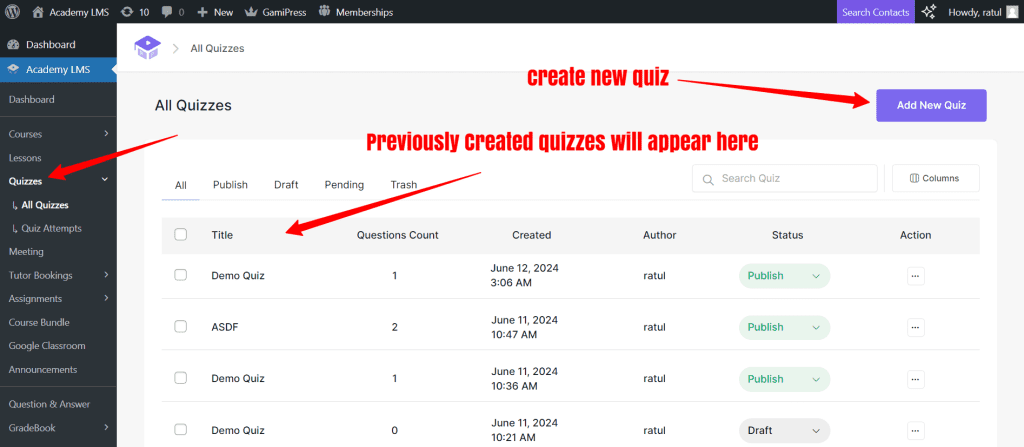1024x447 pixels.
Task: Check the box for June 12 Demo Quiz
Action: coord(181,275)
